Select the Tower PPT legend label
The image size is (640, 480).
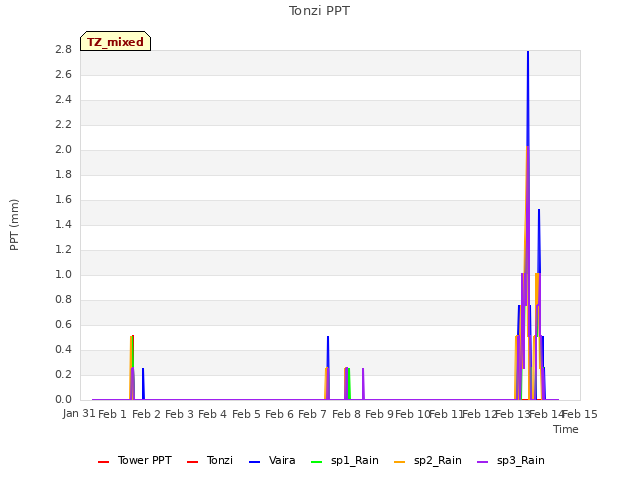click(x=144, y=460)
